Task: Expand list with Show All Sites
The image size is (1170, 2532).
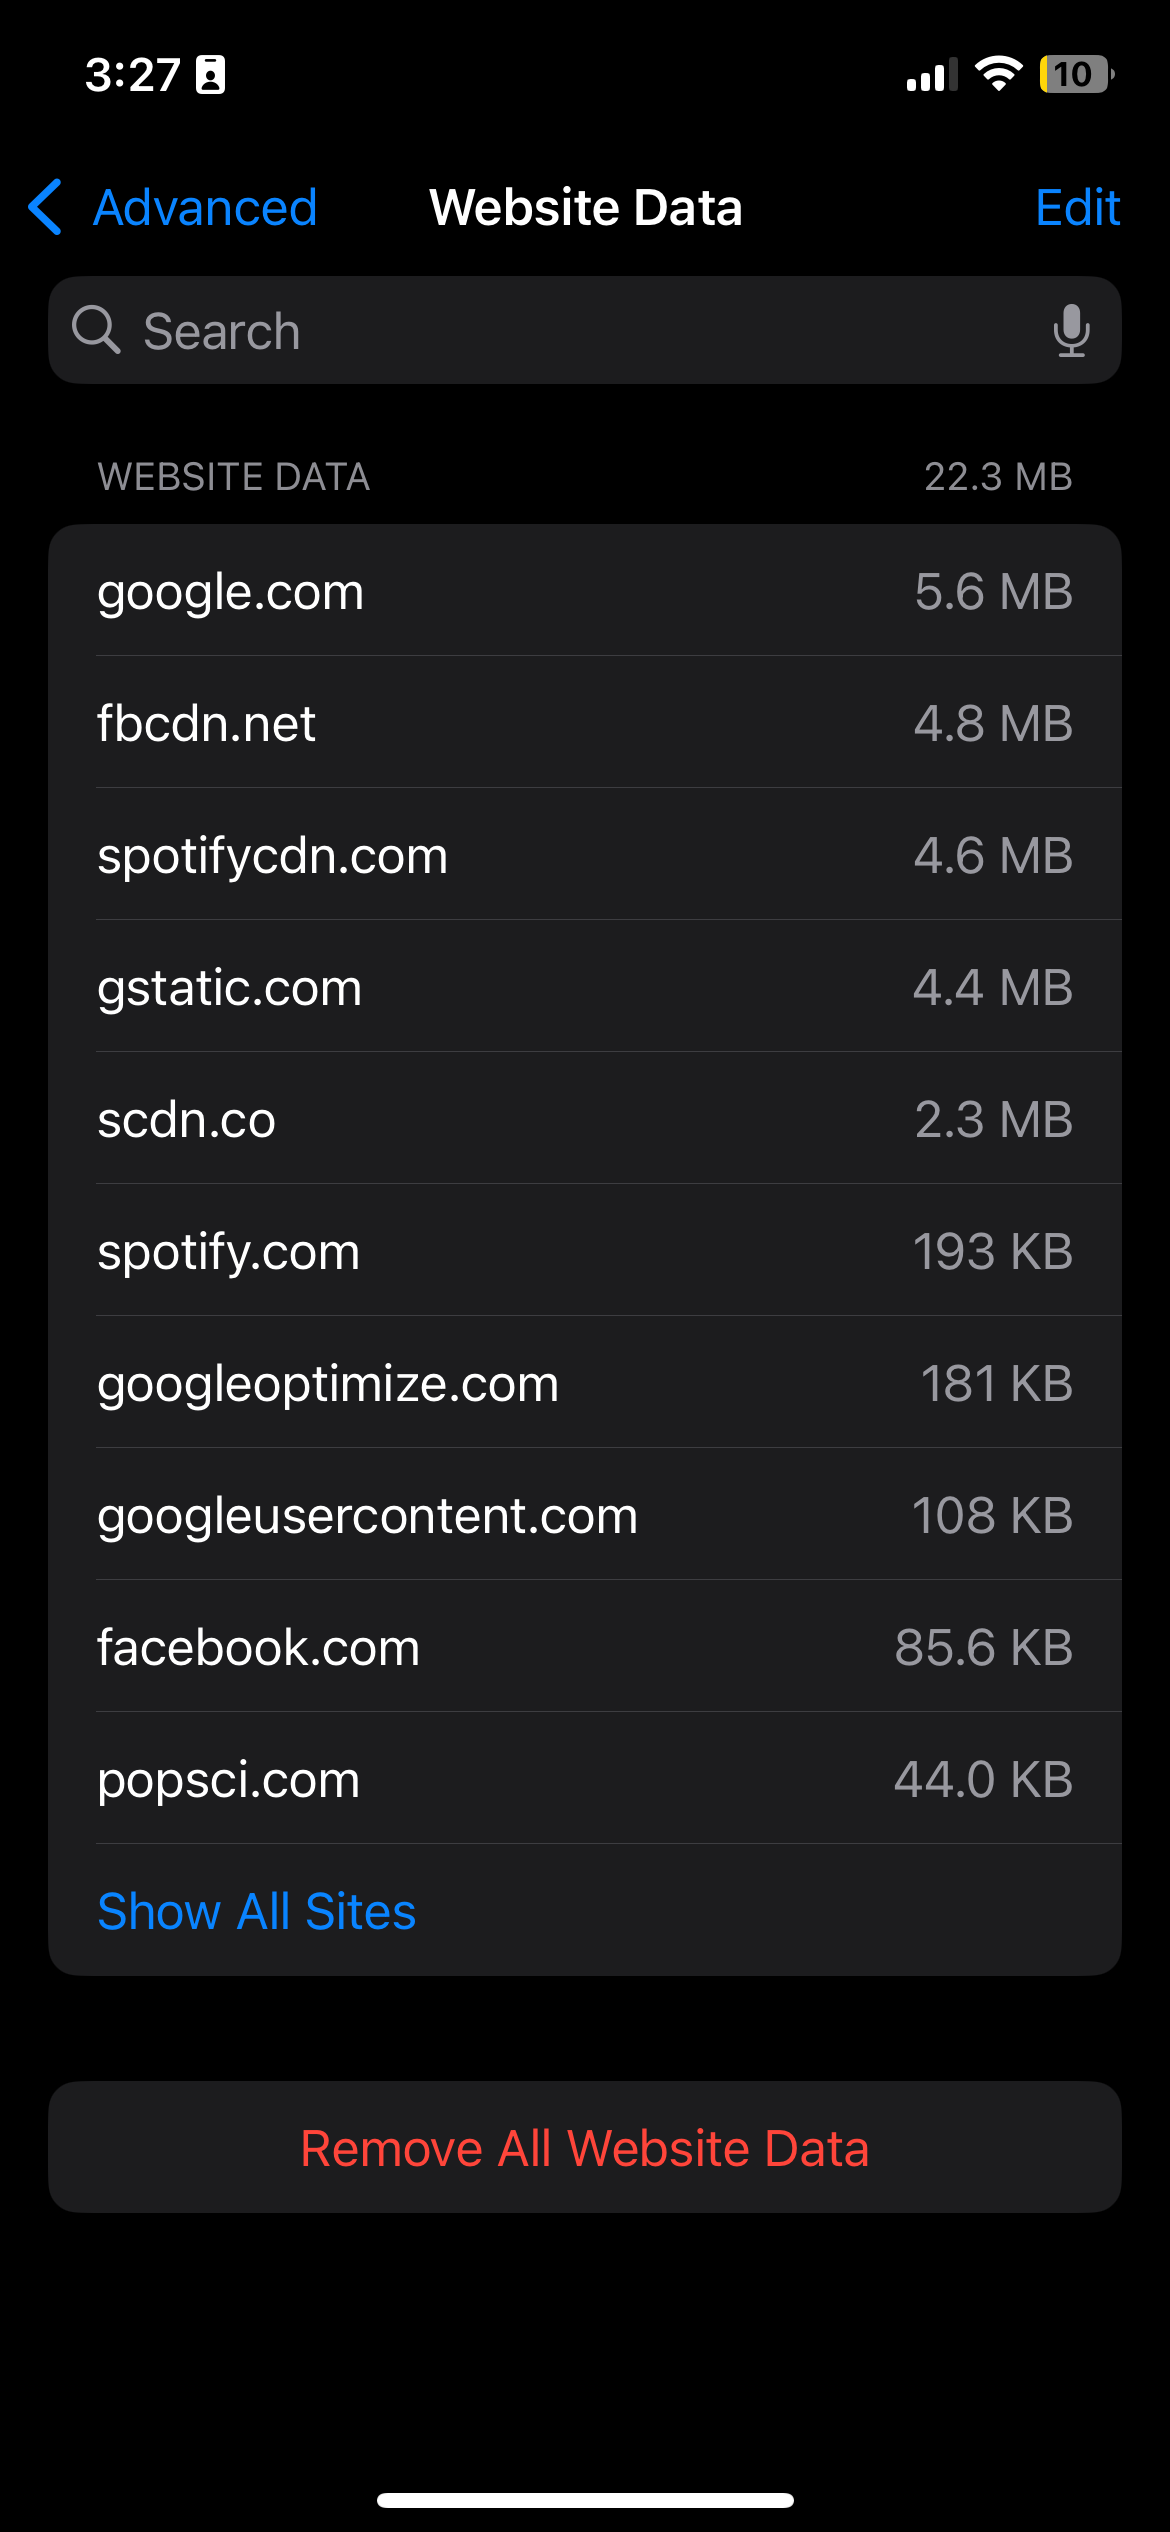Action: tap(257, 1911)
